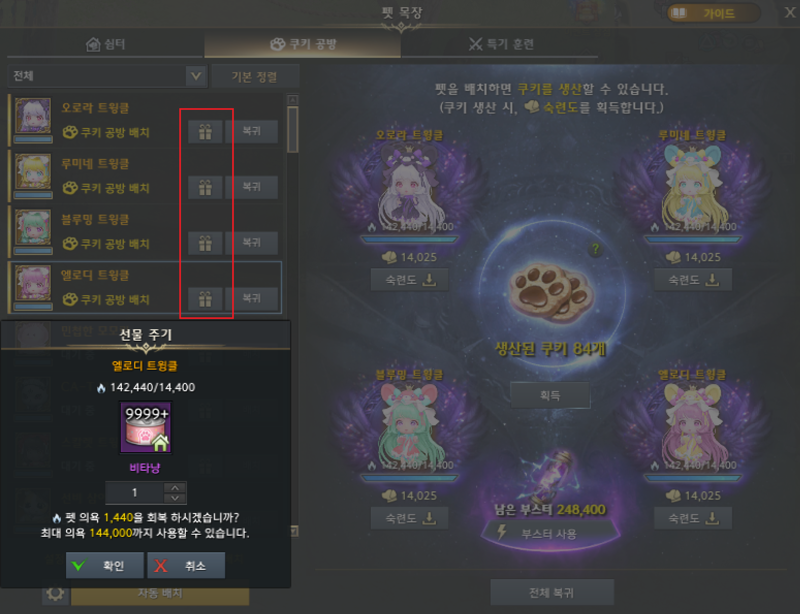Click the paw cookie icon in center

[x=552, y=291]
